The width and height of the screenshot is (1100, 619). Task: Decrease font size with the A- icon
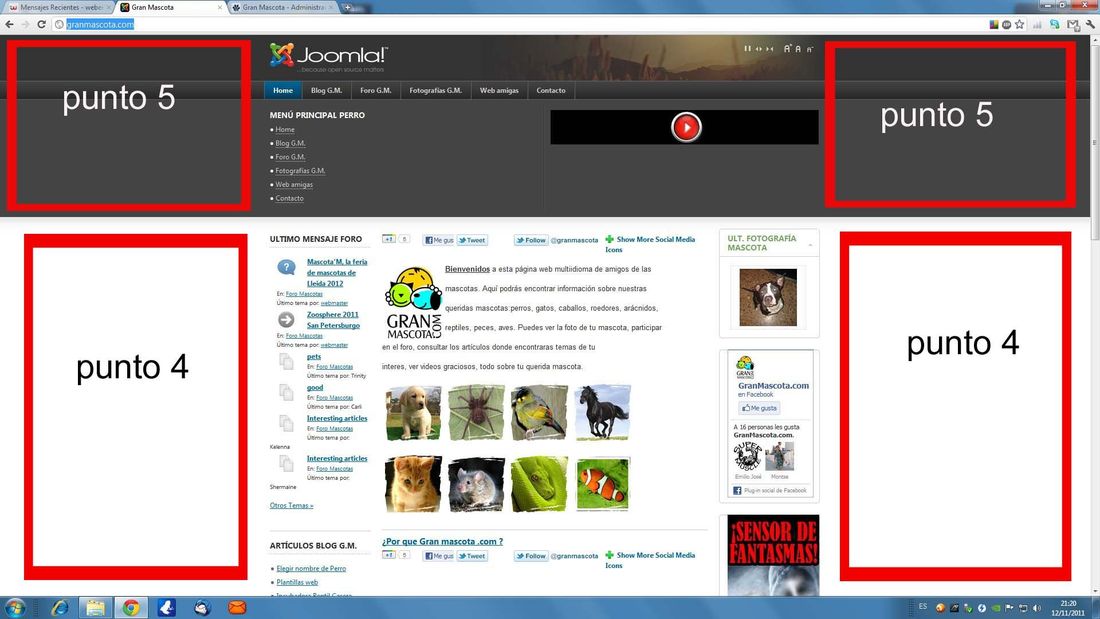tap(810, 49)
